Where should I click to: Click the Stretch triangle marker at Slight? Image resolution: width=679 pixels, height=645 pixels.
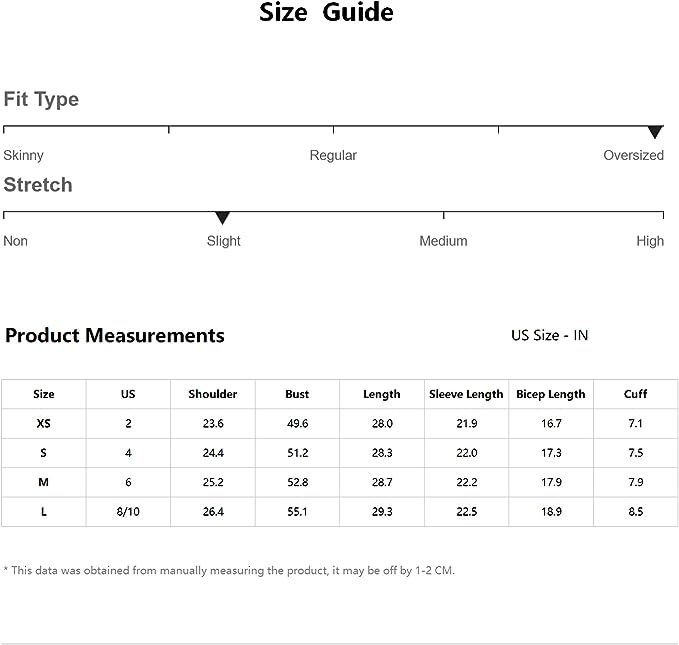(x=223, y=218)
